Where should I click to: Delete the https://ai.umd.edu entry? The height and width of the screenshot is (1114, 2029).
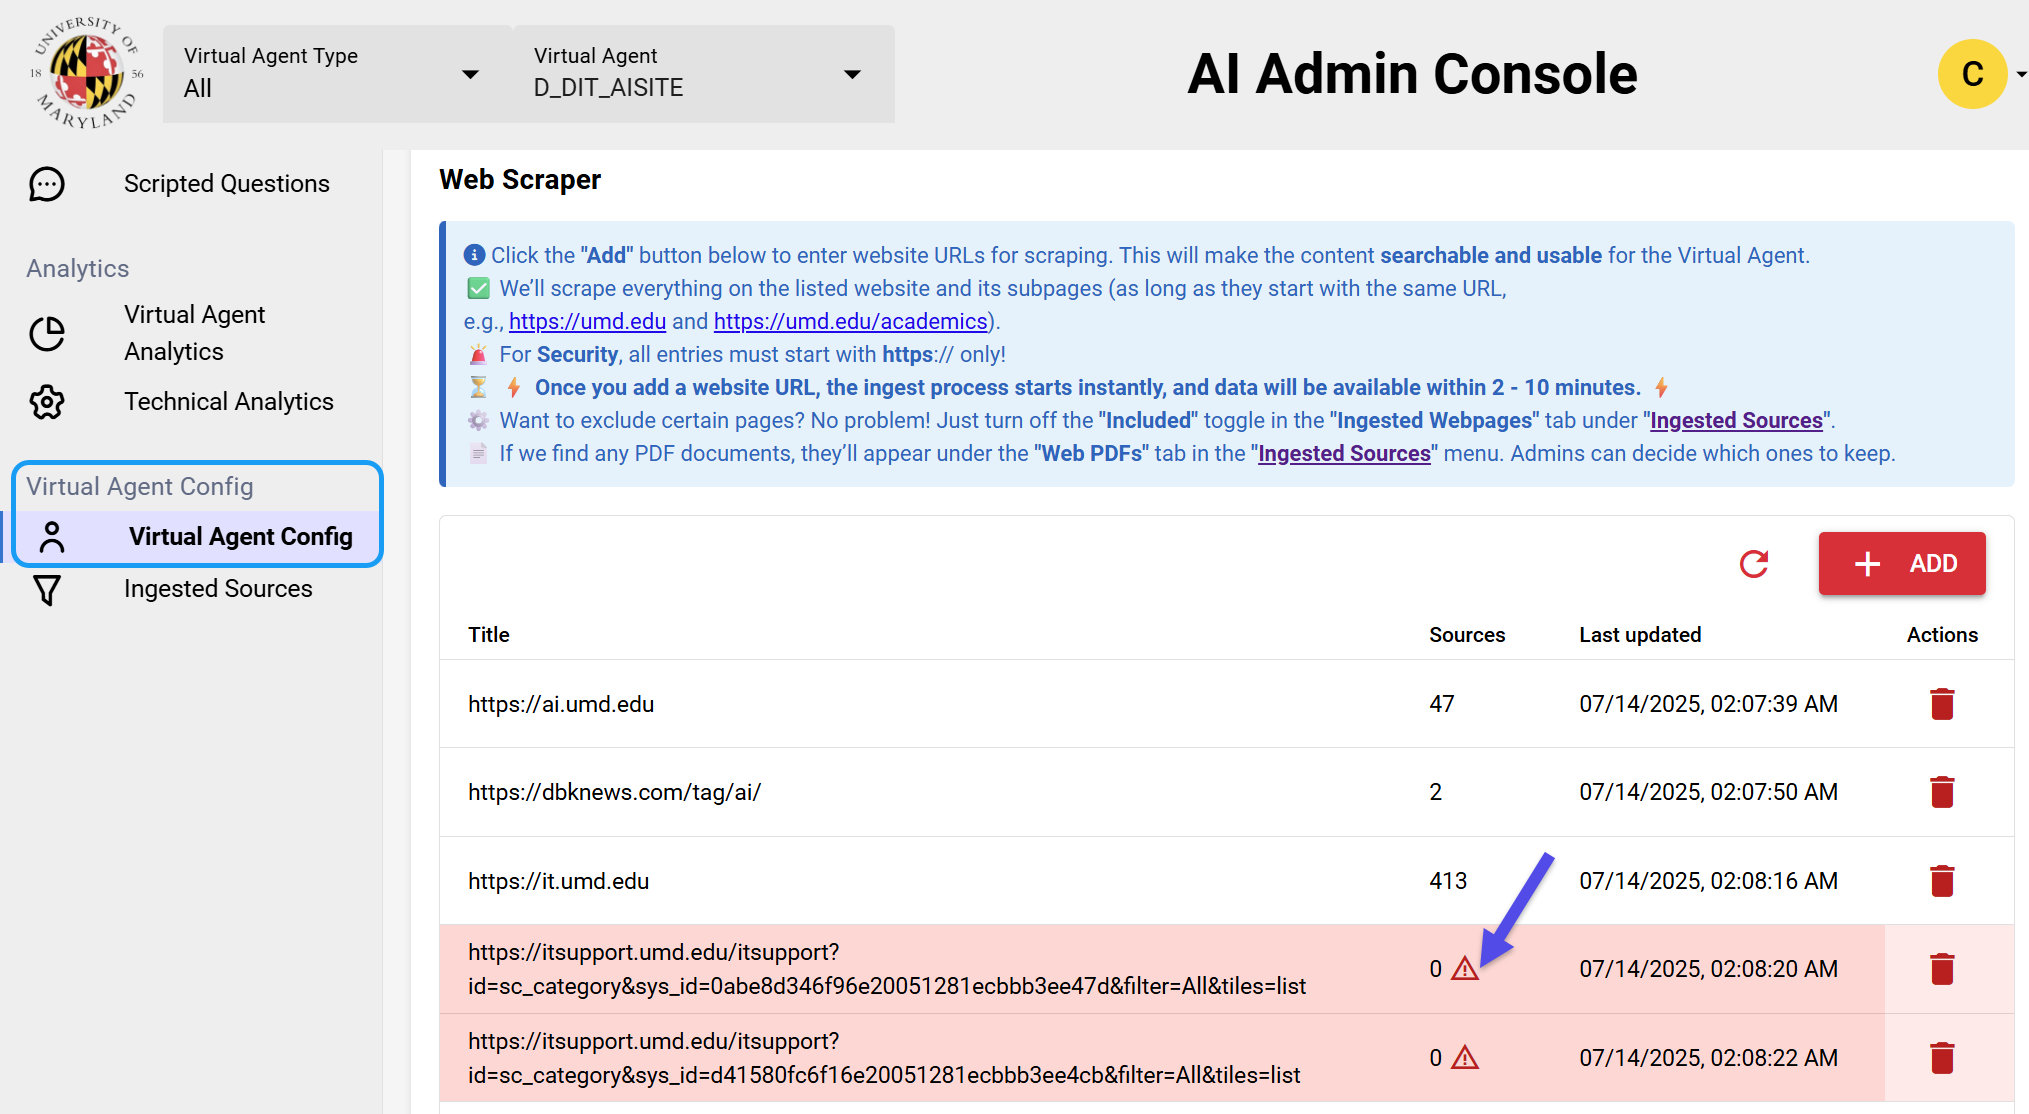tap(1941, 704)
